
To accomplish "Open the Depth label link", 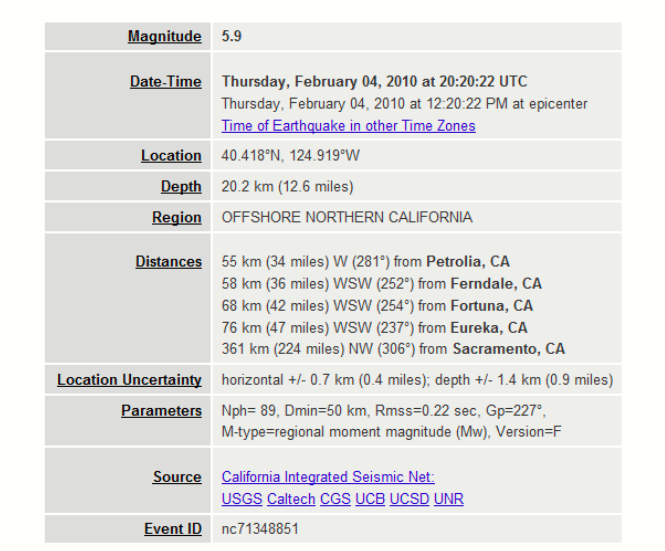I will 181,187.
